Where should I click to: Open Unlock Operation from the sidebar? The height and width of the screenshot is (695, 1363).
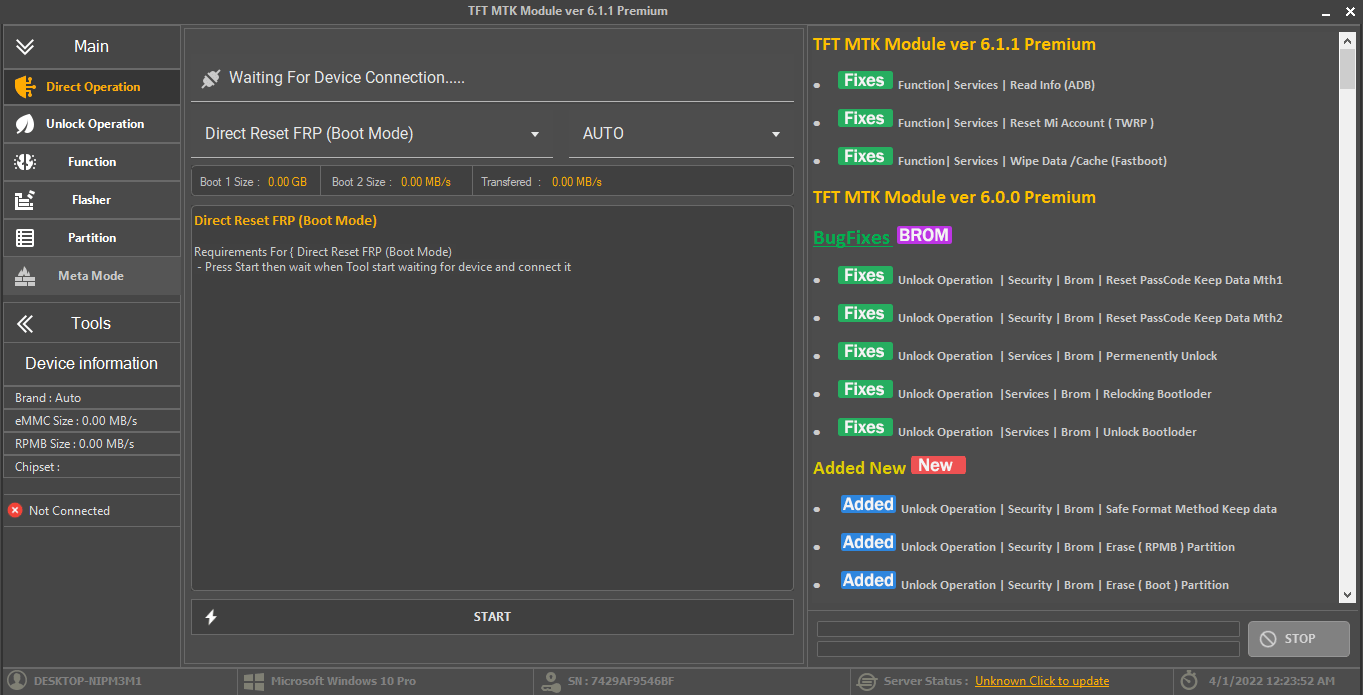pyautogui.click(x=26, y=124)
